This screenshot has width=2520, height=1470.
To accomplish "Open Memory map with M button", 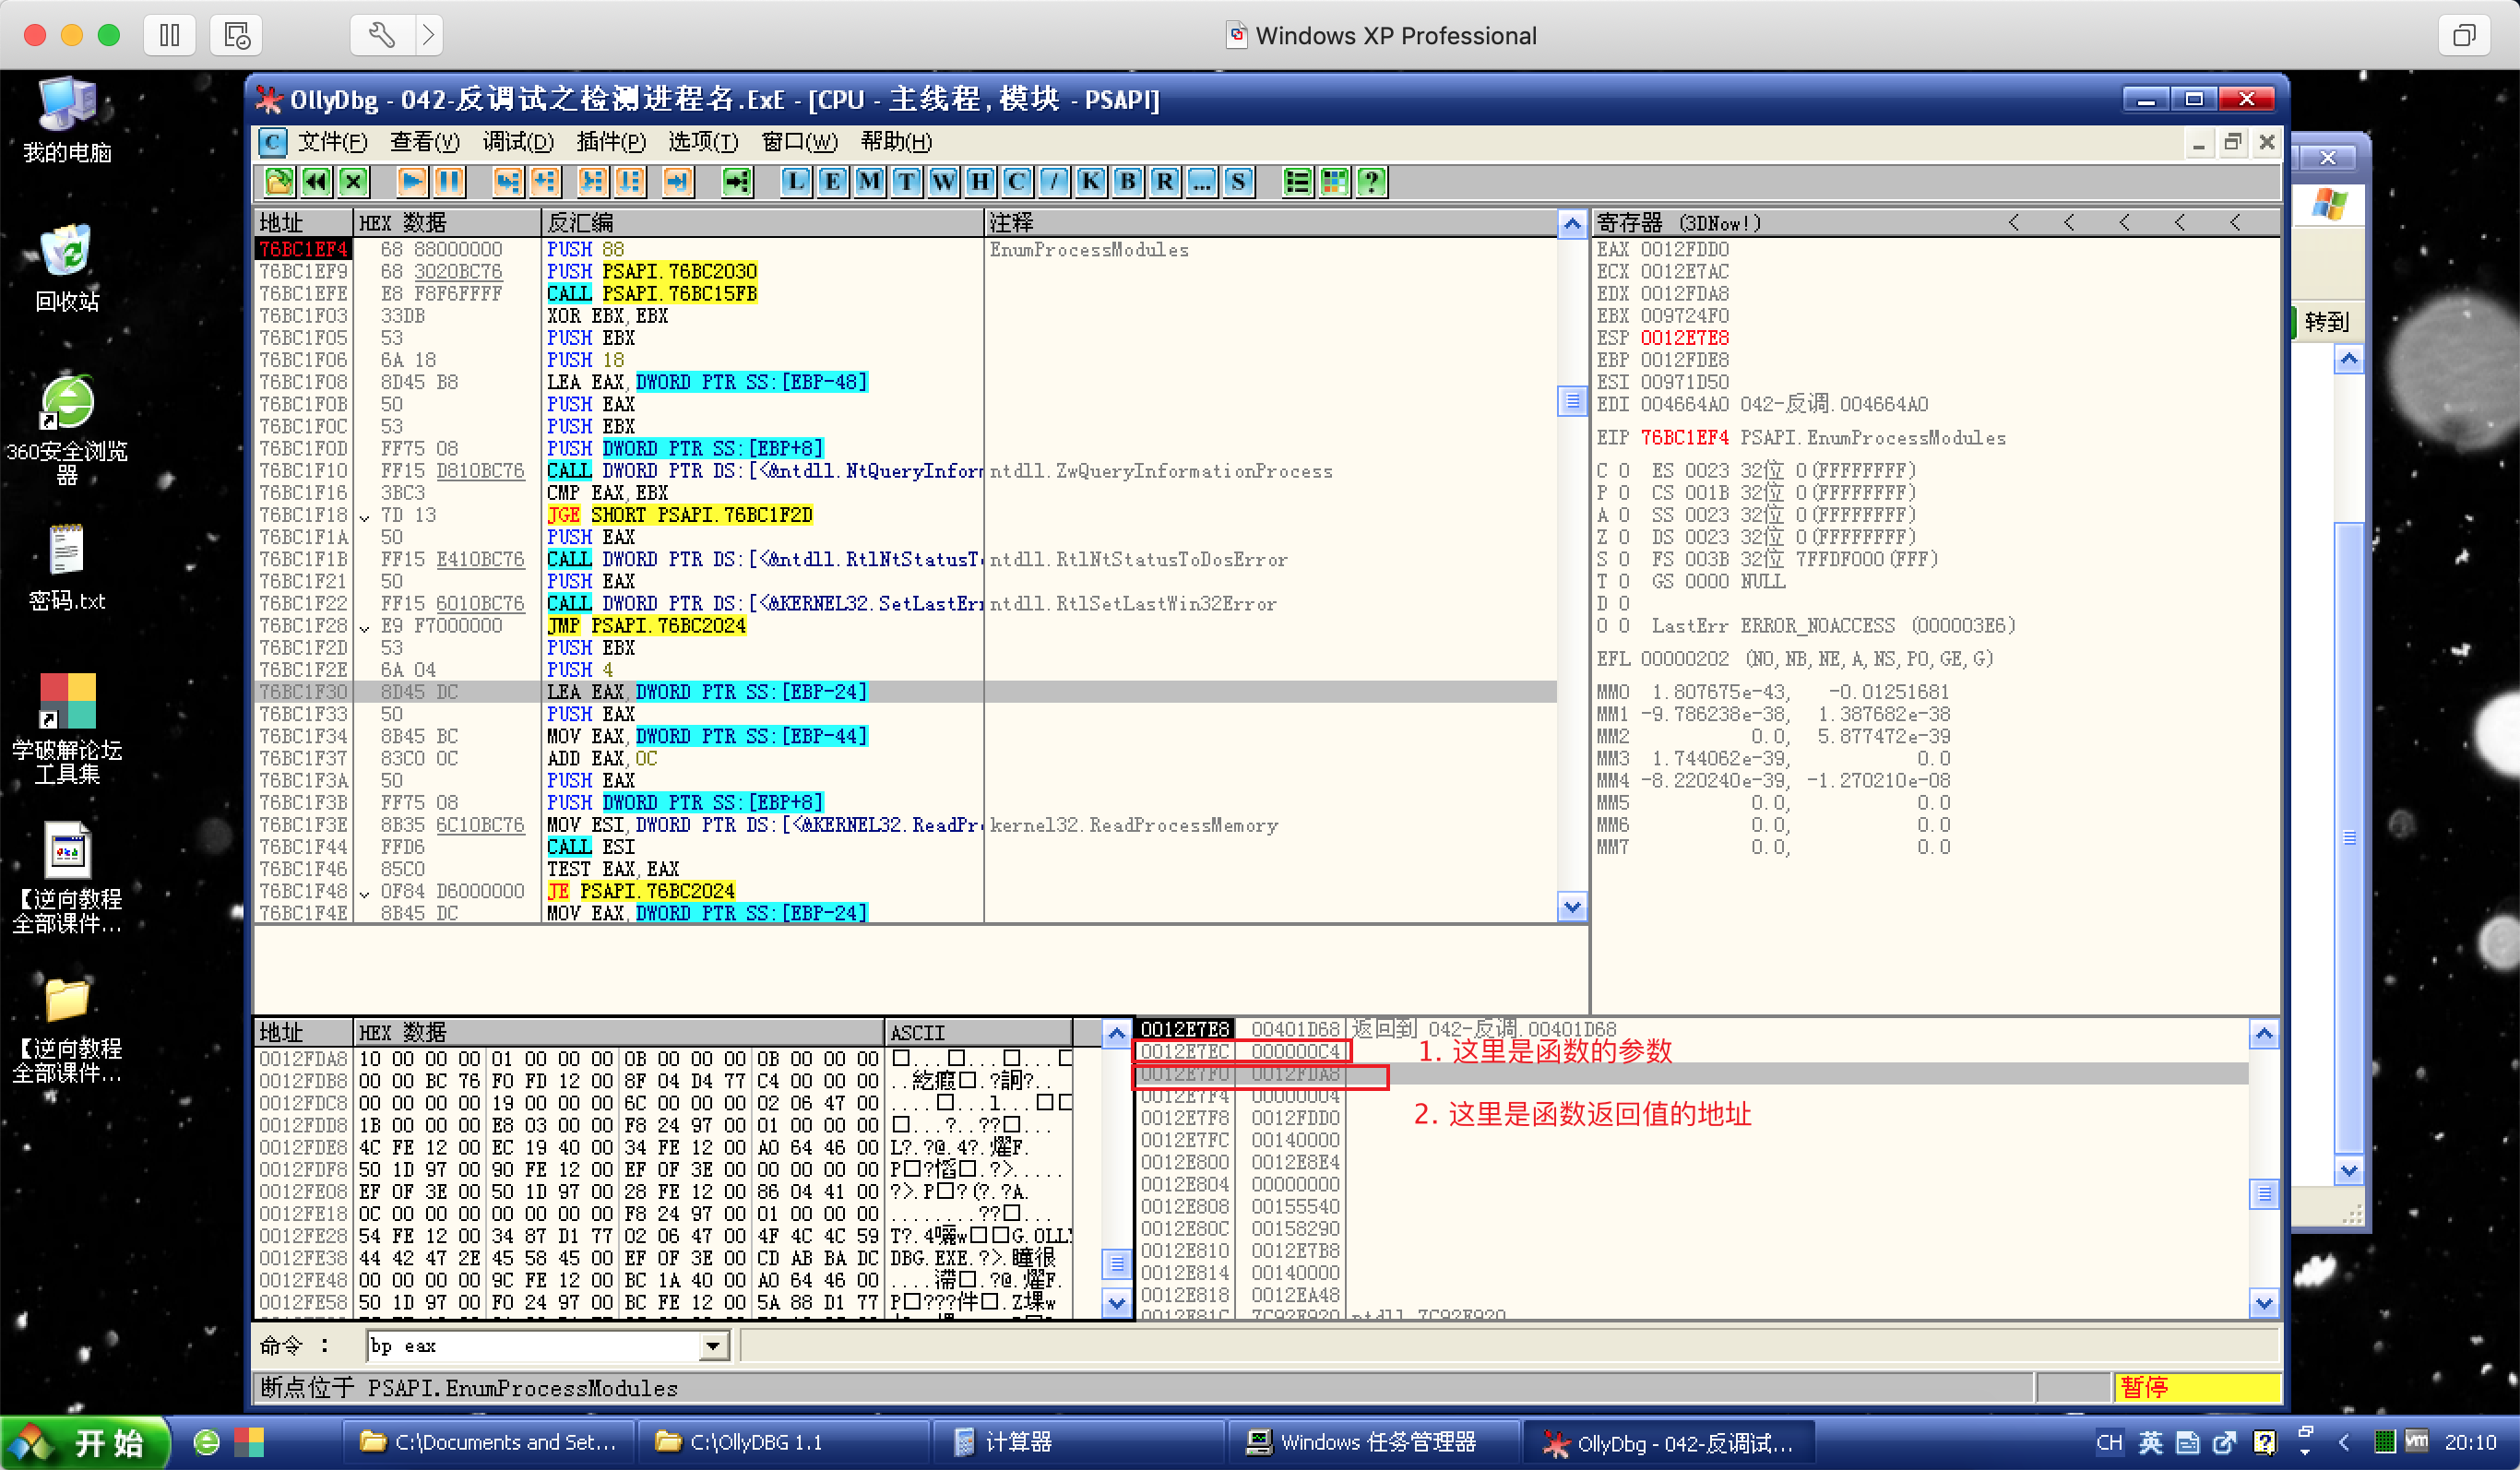I will (x=869, y=181).
